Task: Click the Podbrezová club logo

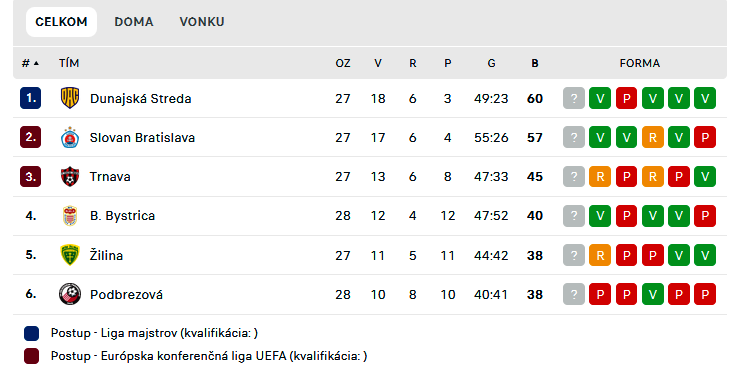Action: (70, 294)
